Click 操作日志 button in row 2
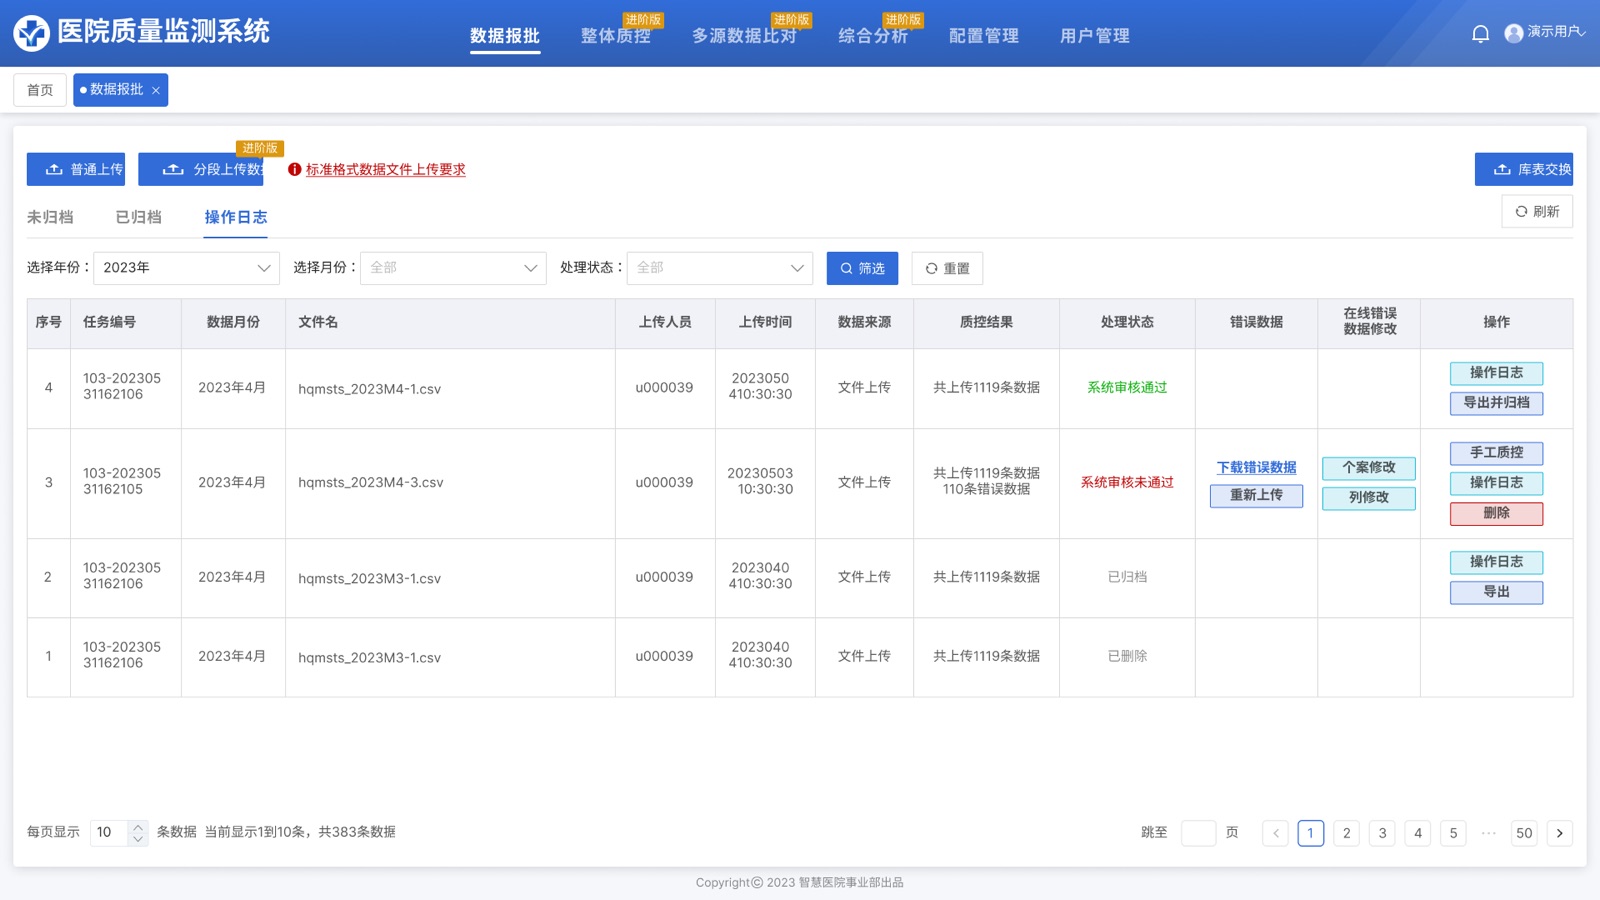1600x900 pixels. point(1497,562)
